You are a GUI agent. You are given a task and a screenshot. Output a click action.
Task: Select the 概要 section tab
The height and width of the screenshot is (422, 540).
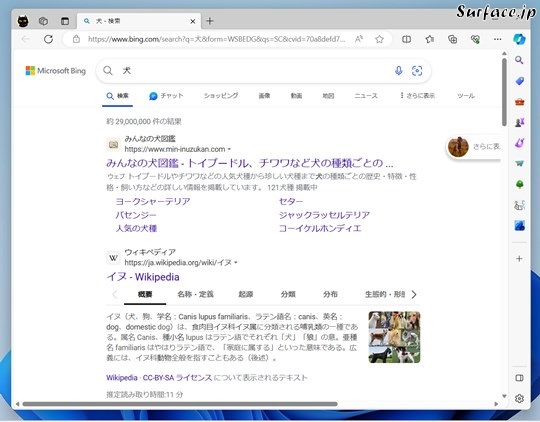tap(145, 294)
